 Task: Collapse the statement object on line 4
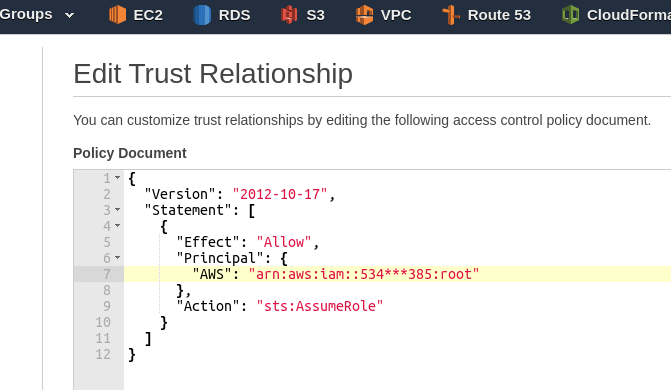tap(117, 226)
